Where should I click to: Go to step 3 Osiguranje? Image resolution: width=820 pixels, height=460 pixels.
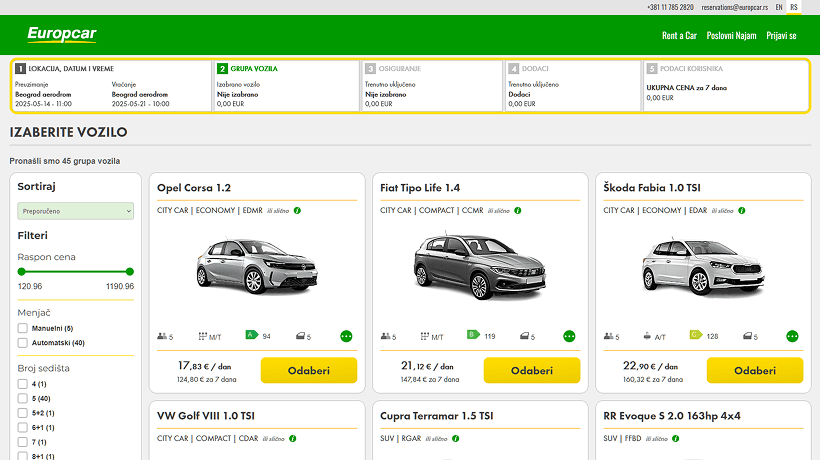(432, 86)
